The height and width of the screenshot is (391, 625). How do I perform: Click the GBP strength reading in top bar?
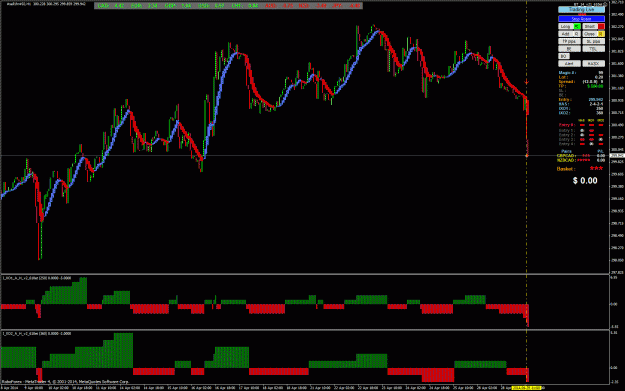pyautogui.click(x=178, y=6)
